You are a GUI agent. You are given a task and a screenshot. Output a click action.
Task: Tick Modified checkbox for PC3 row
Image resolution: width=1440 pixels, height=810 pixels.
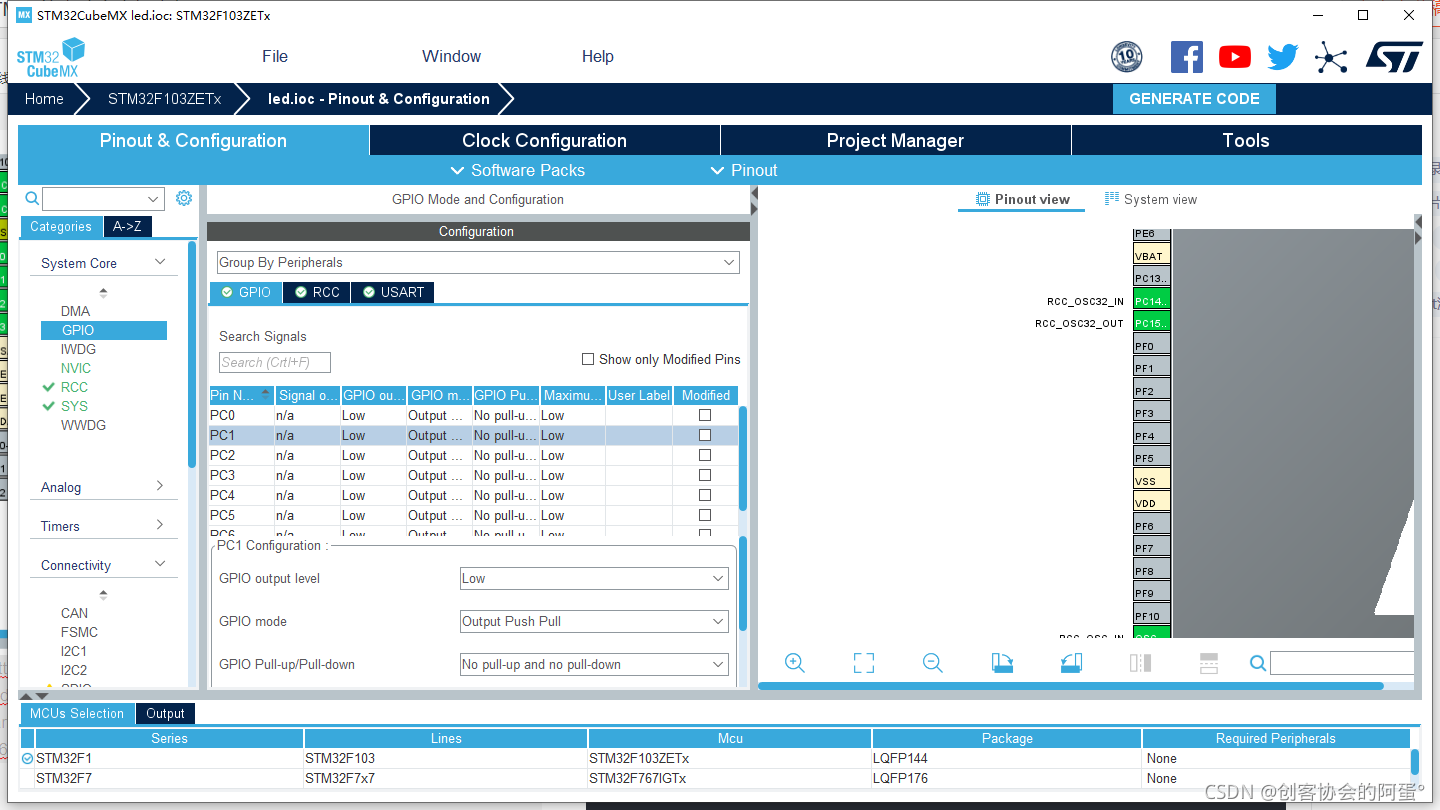tap(705, 475)
